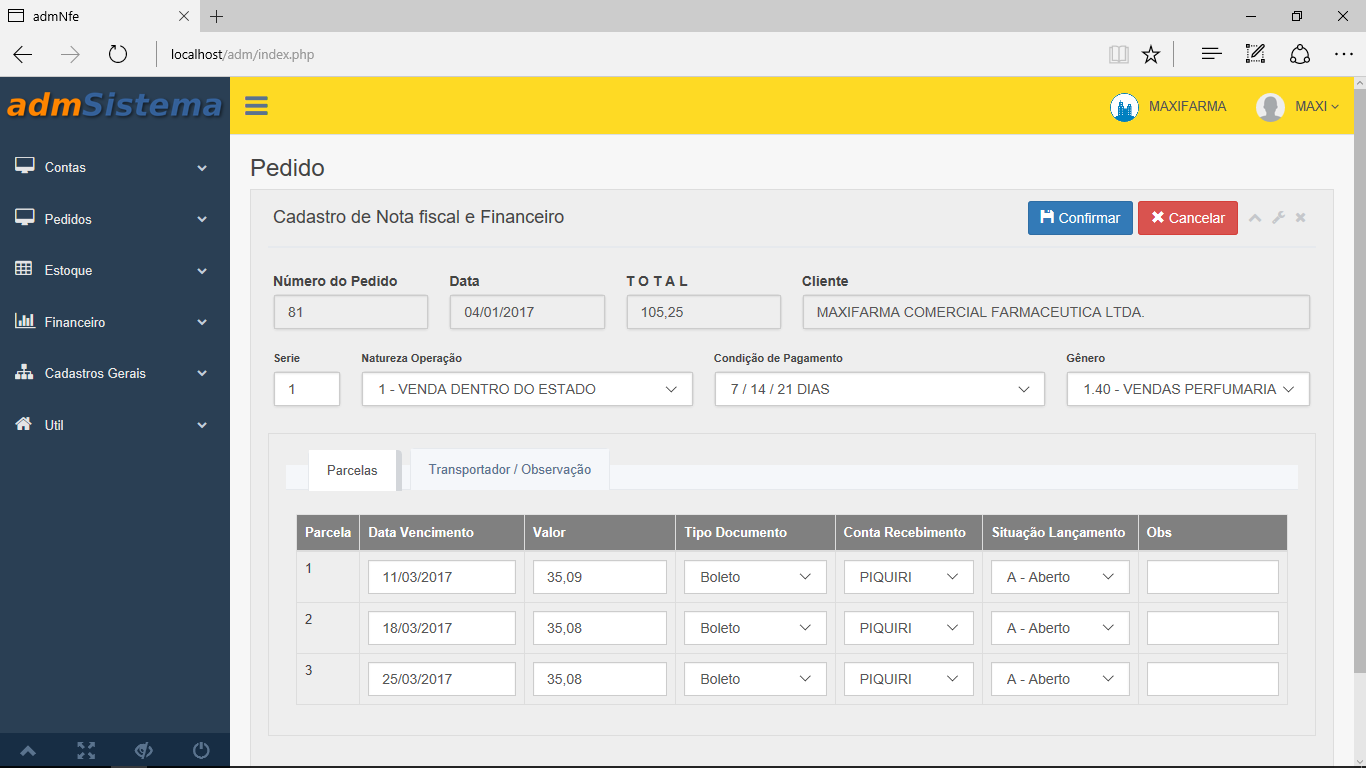Collapse panel with the up chevron icon
The image size is (1366, 768).
[x=1255, y=218]
